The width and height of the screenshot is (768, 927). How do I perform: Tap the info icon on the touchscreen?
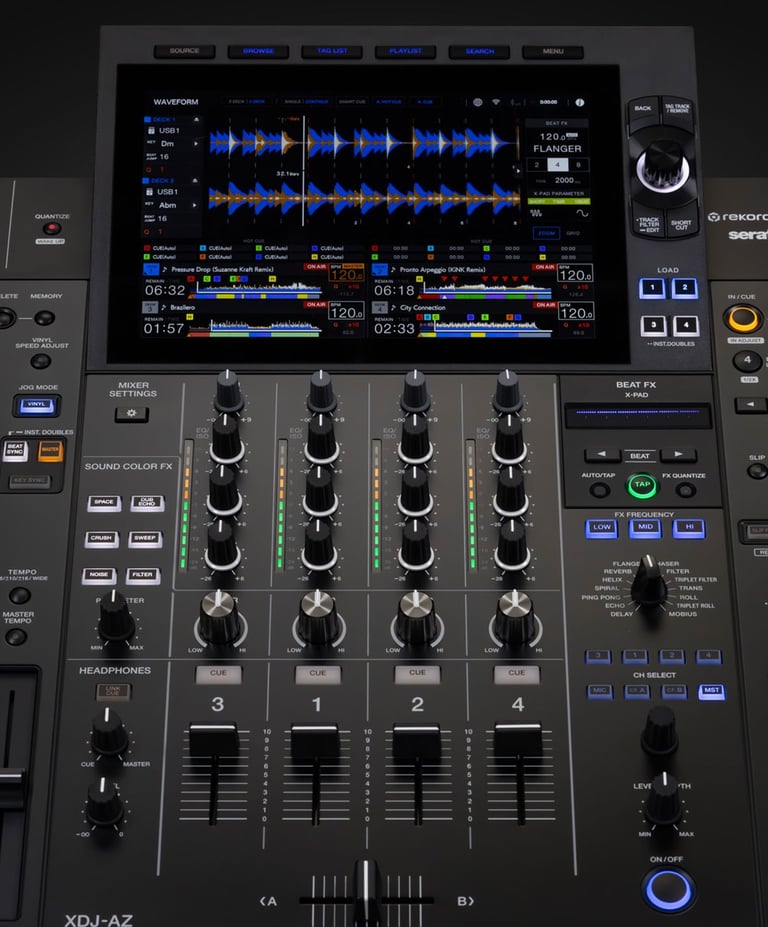click(579, 102)
